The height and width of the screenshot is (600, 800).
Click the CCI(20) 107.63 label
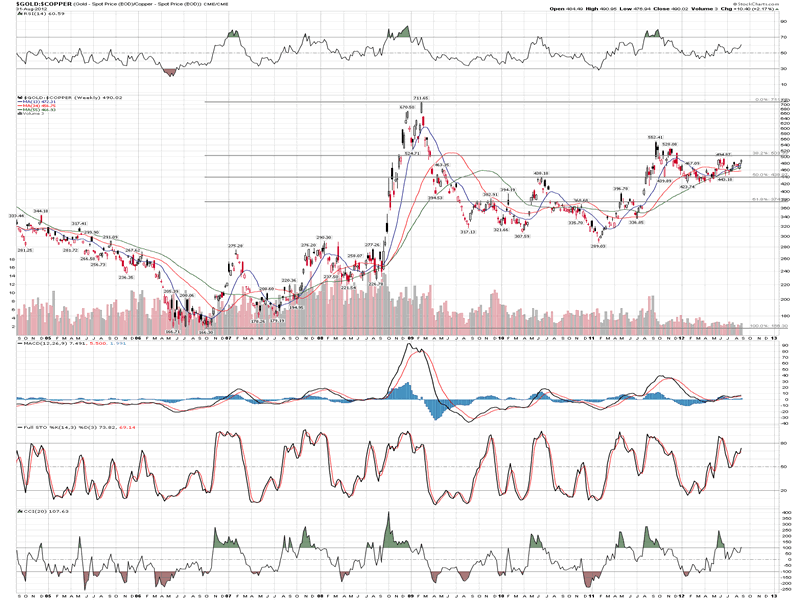click(x=43, y=511)
